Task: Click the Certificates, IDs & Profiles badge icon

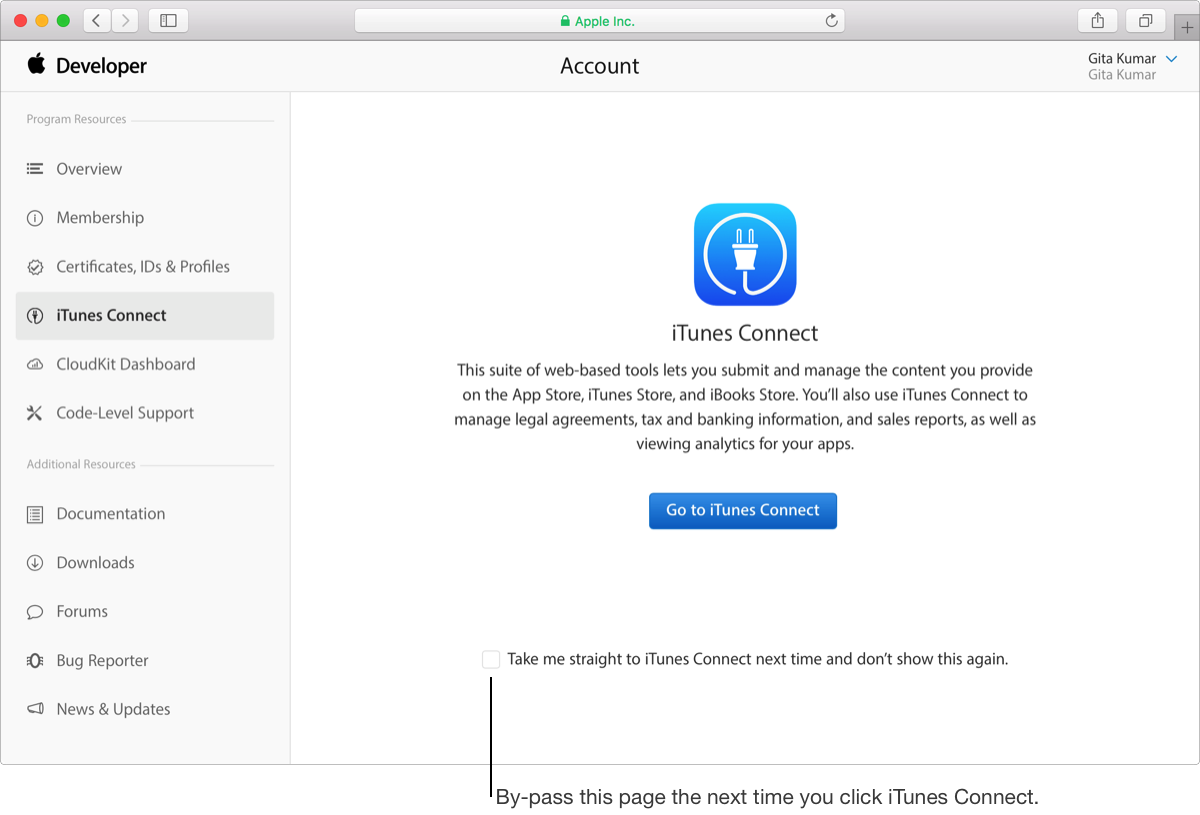Action: click(x=35, y=267)
